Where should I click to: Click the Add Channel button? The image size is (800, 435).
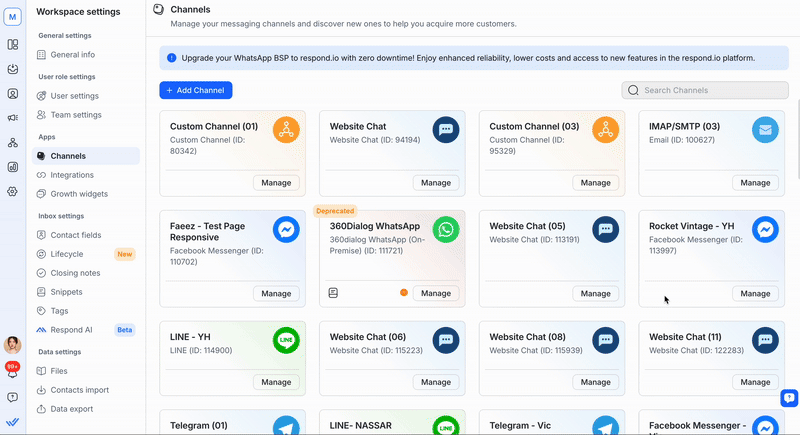[196, 90]
